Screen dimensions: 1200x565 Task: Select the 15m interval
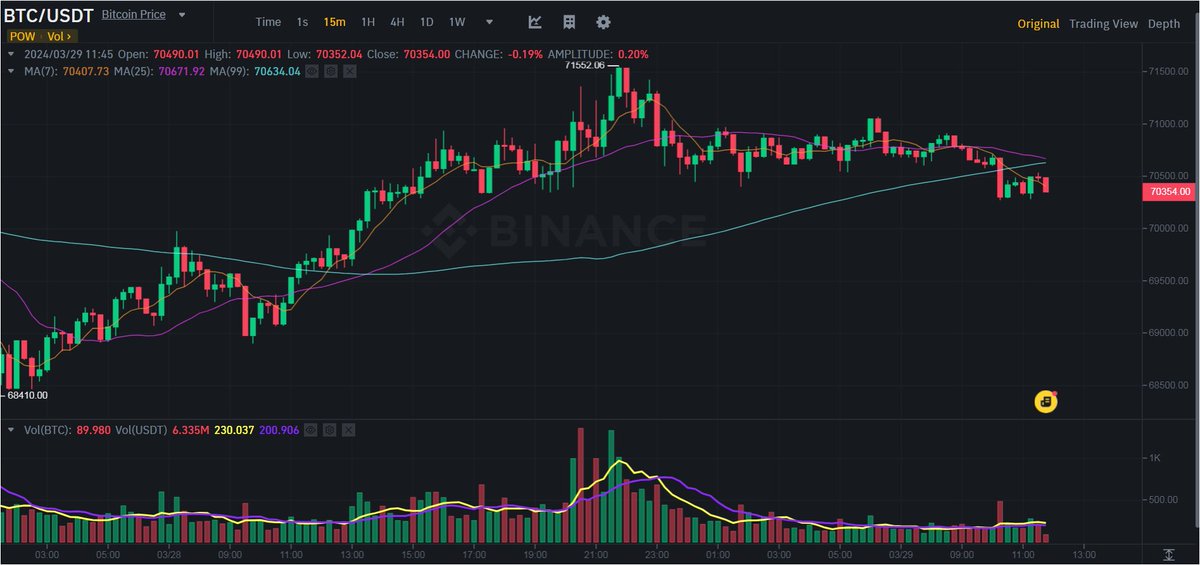coord(334,22)
